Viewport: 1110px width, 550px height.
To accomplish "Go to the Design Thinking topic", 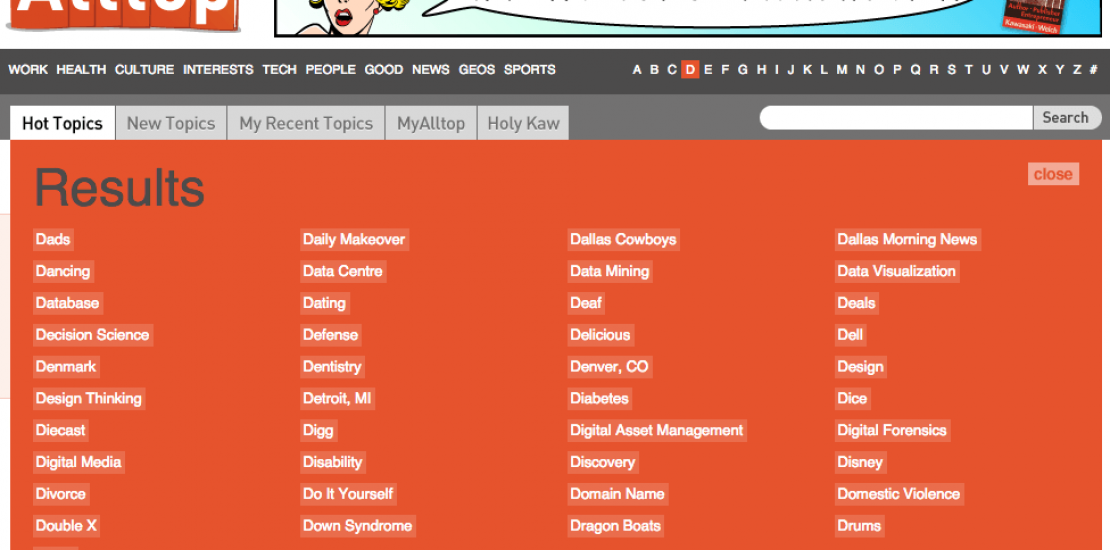I will 89,398.
